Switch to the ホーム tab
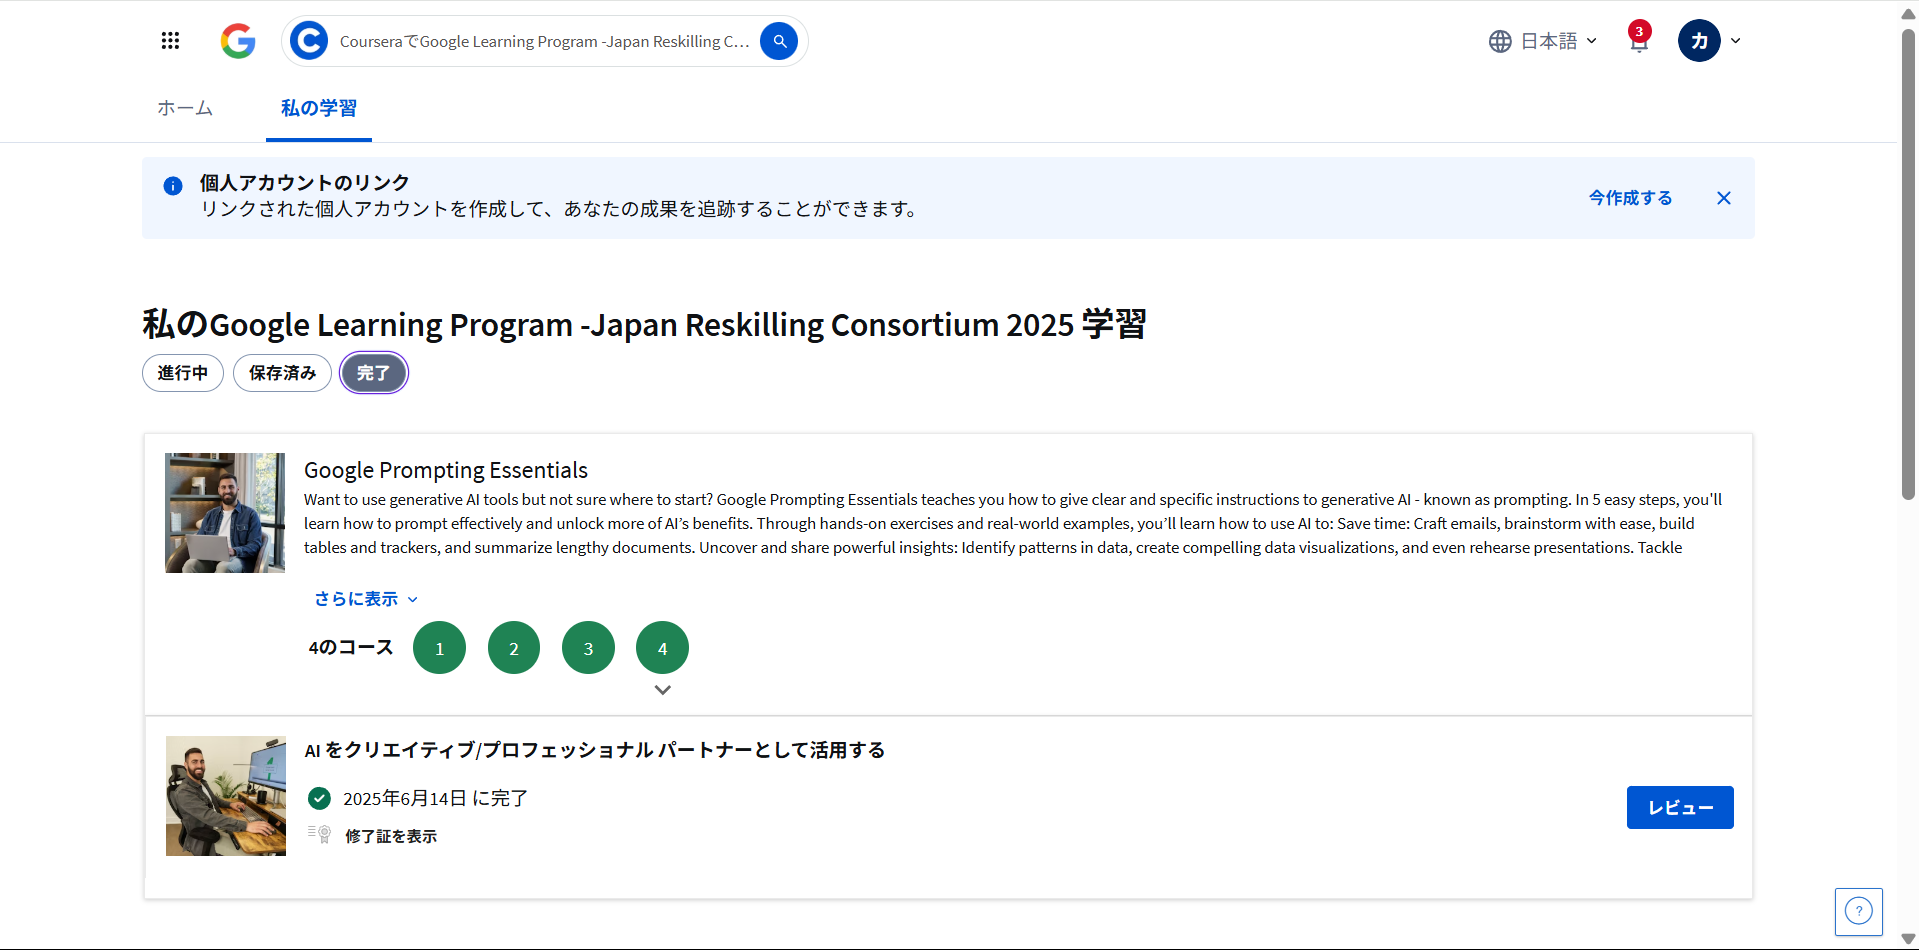This screenshot has height=950, width=1919. (x=185, y=108)
